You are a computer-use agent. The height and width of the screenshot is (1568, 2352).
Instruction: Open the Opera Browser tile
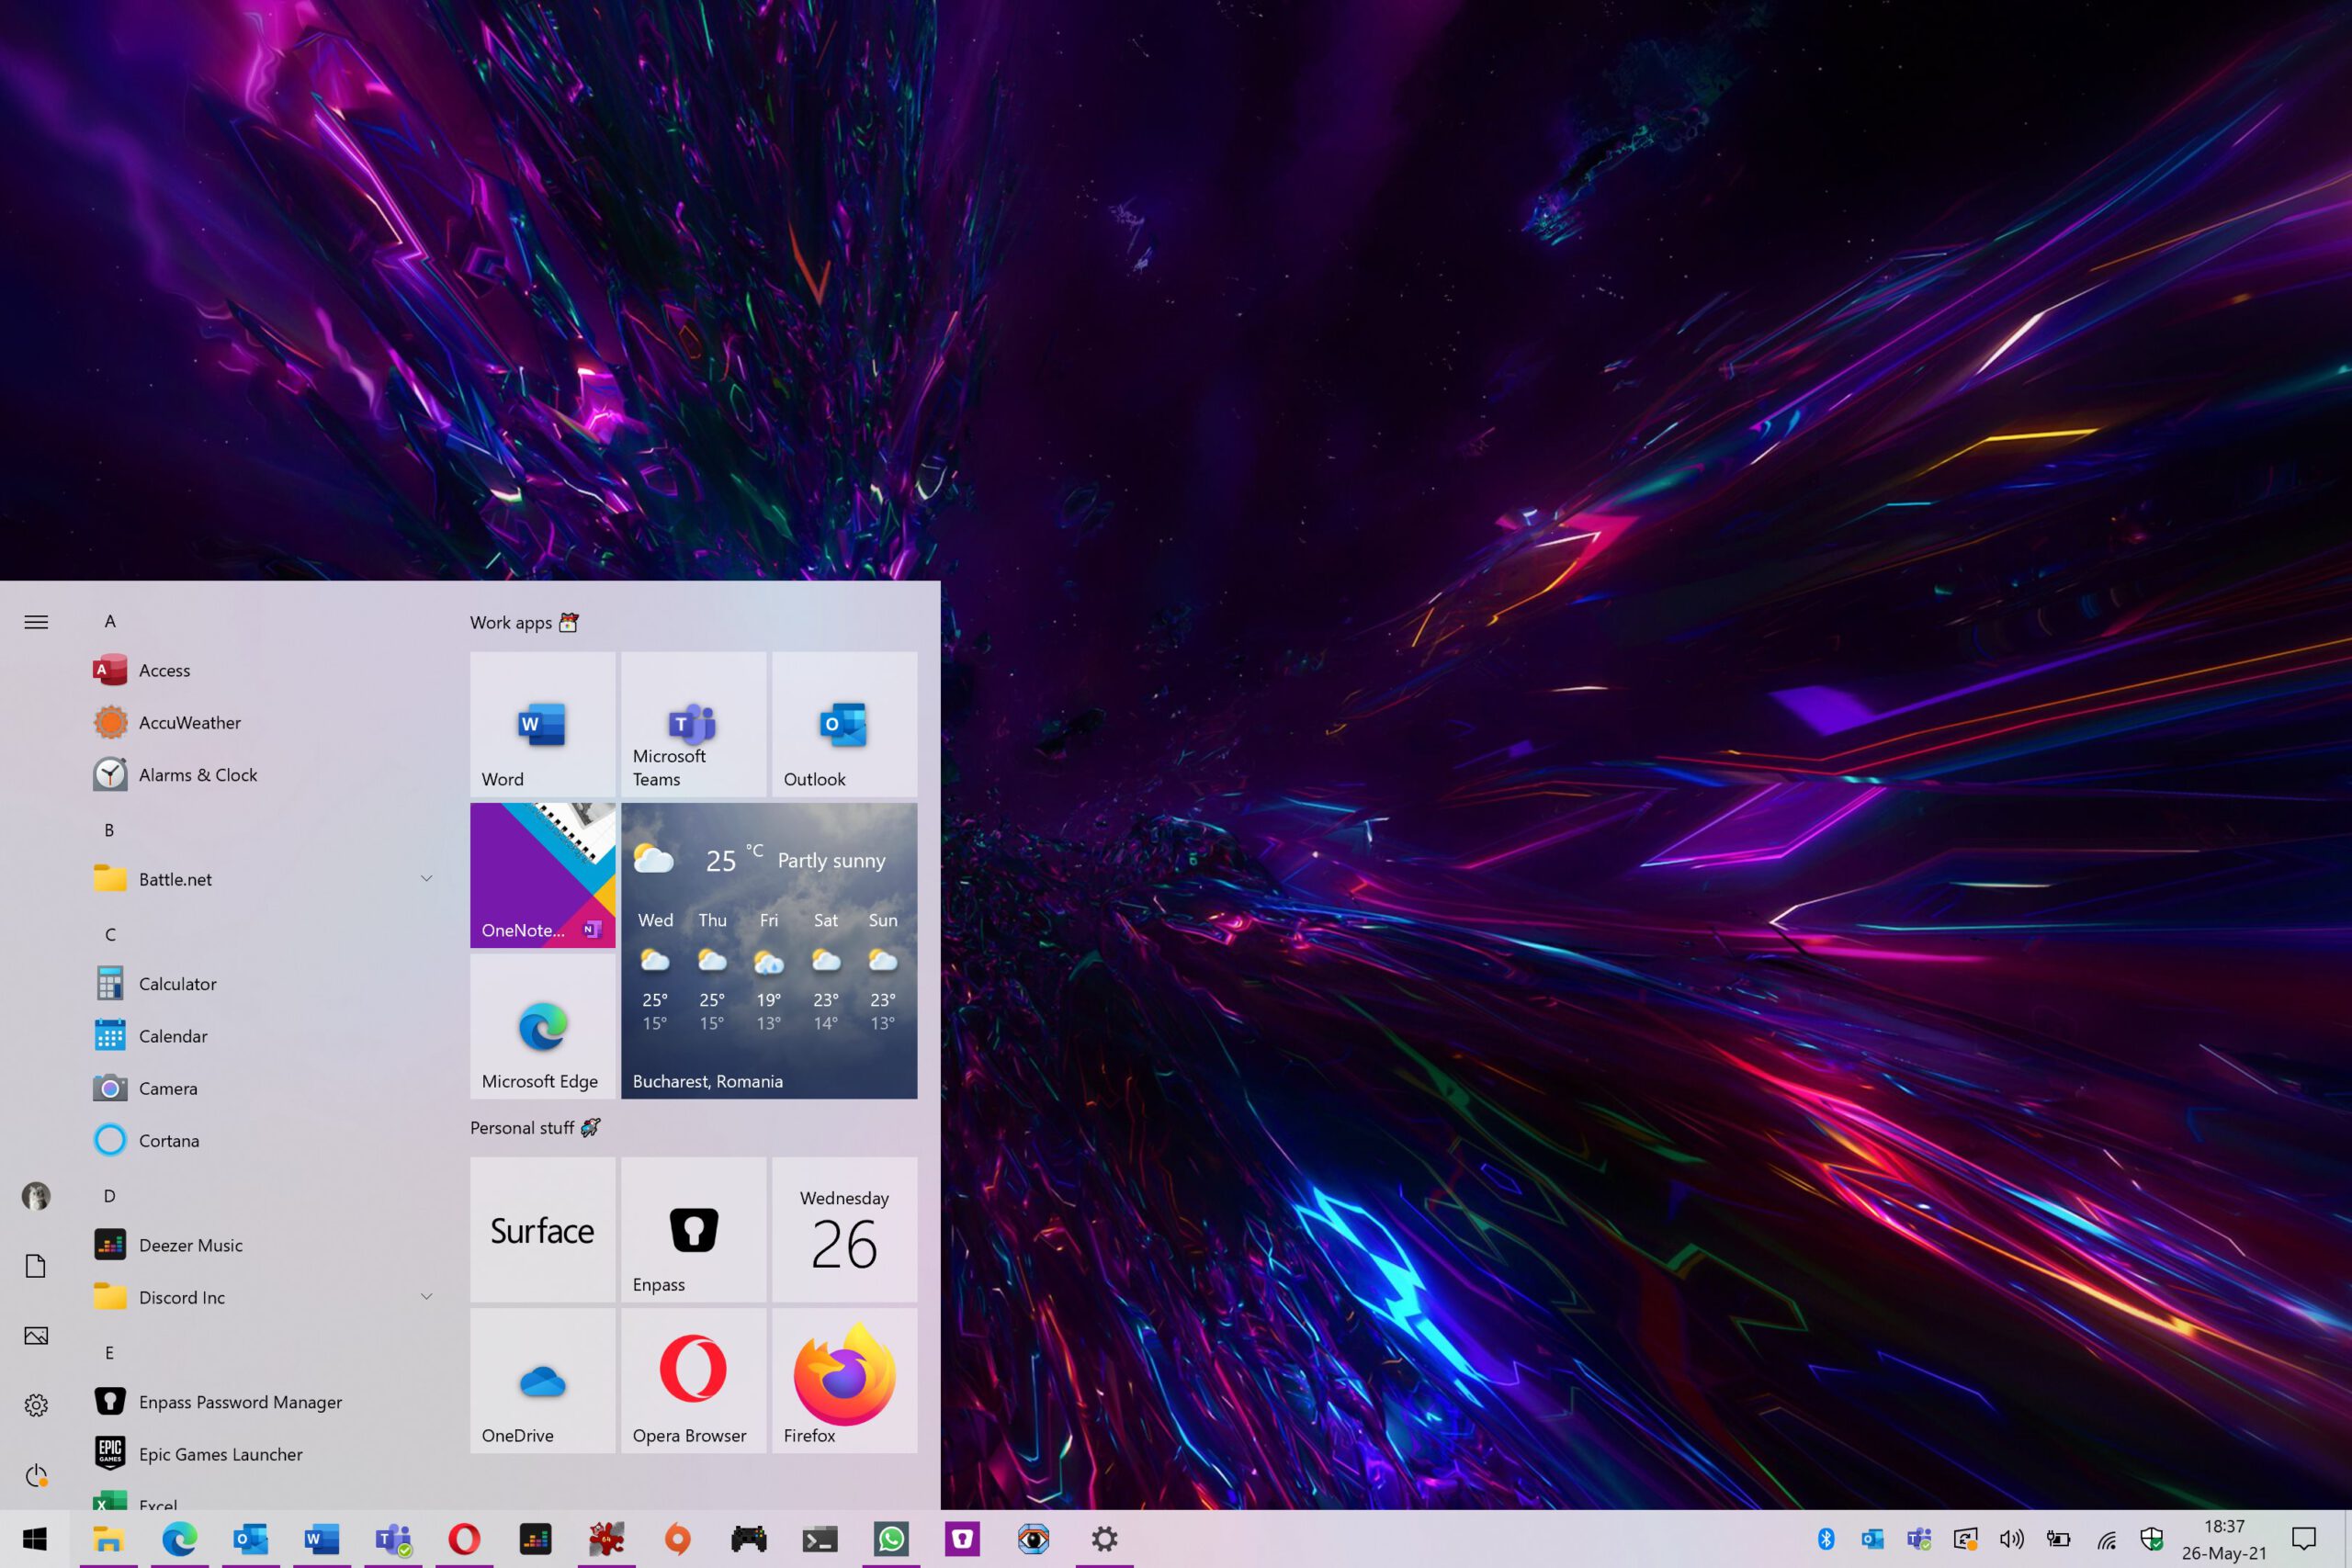[x=693, y=1380]
